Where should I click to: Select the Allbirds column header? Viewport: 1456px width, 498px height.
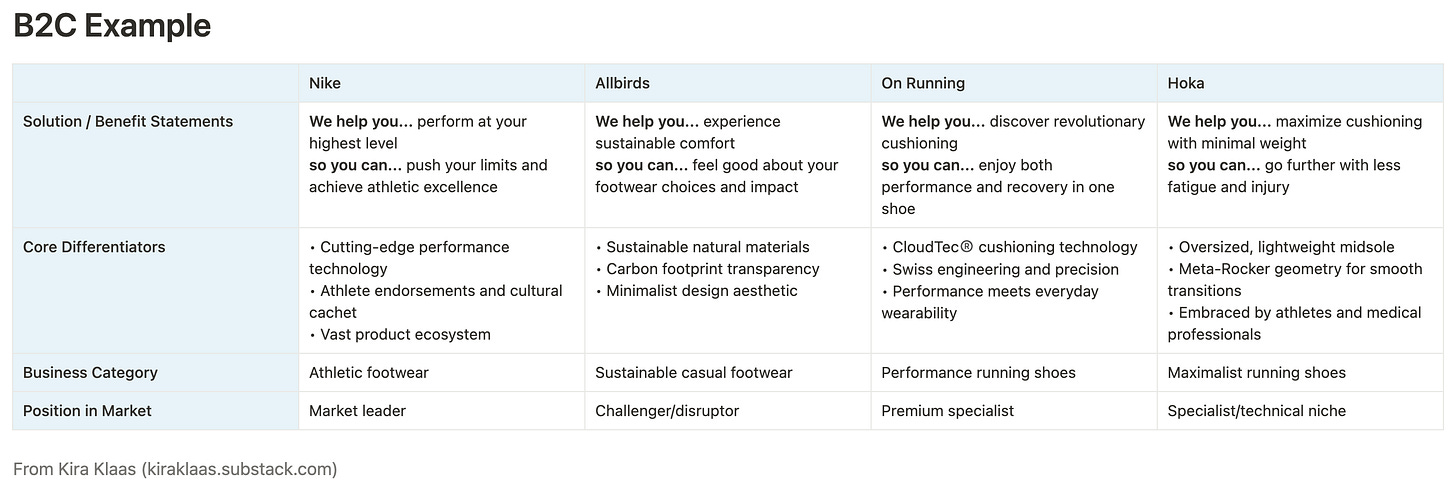click(622, 83)
